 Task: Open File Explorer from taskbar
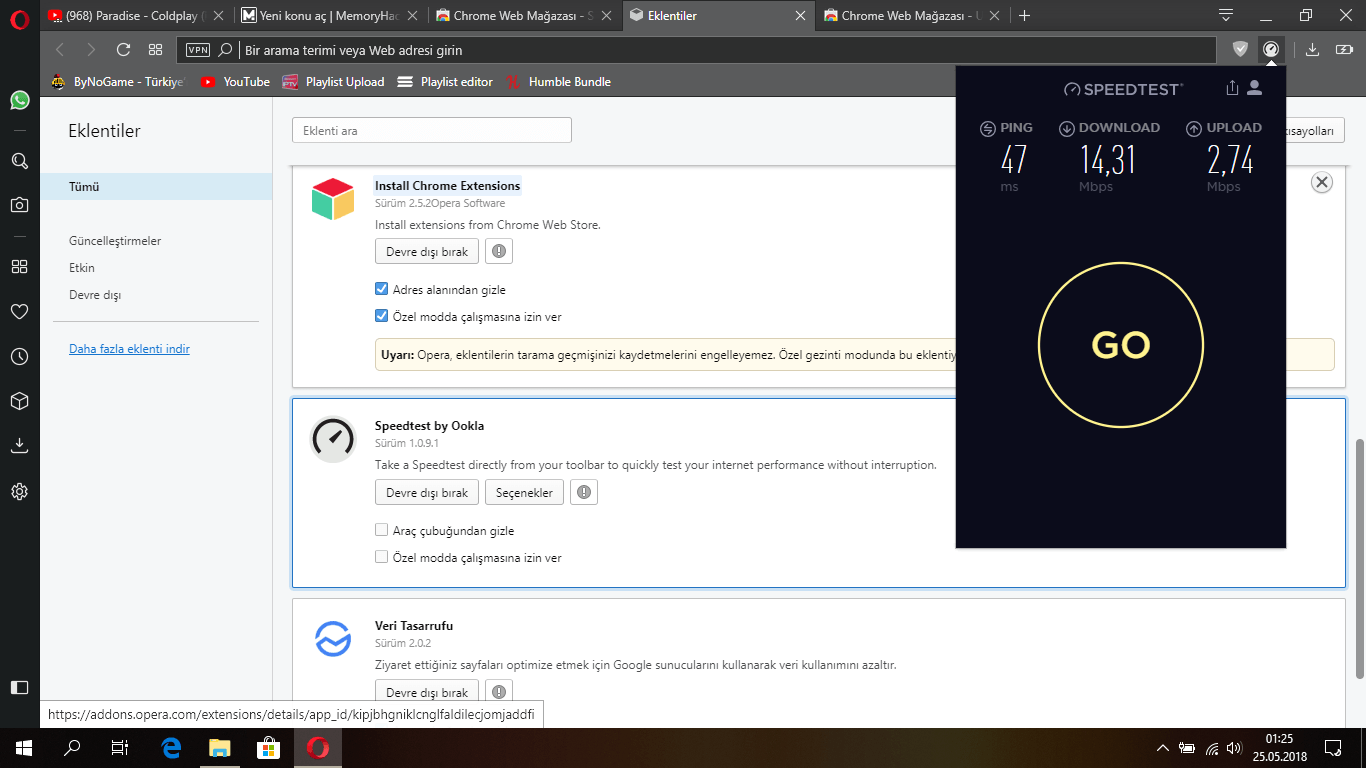click(219, 747)
